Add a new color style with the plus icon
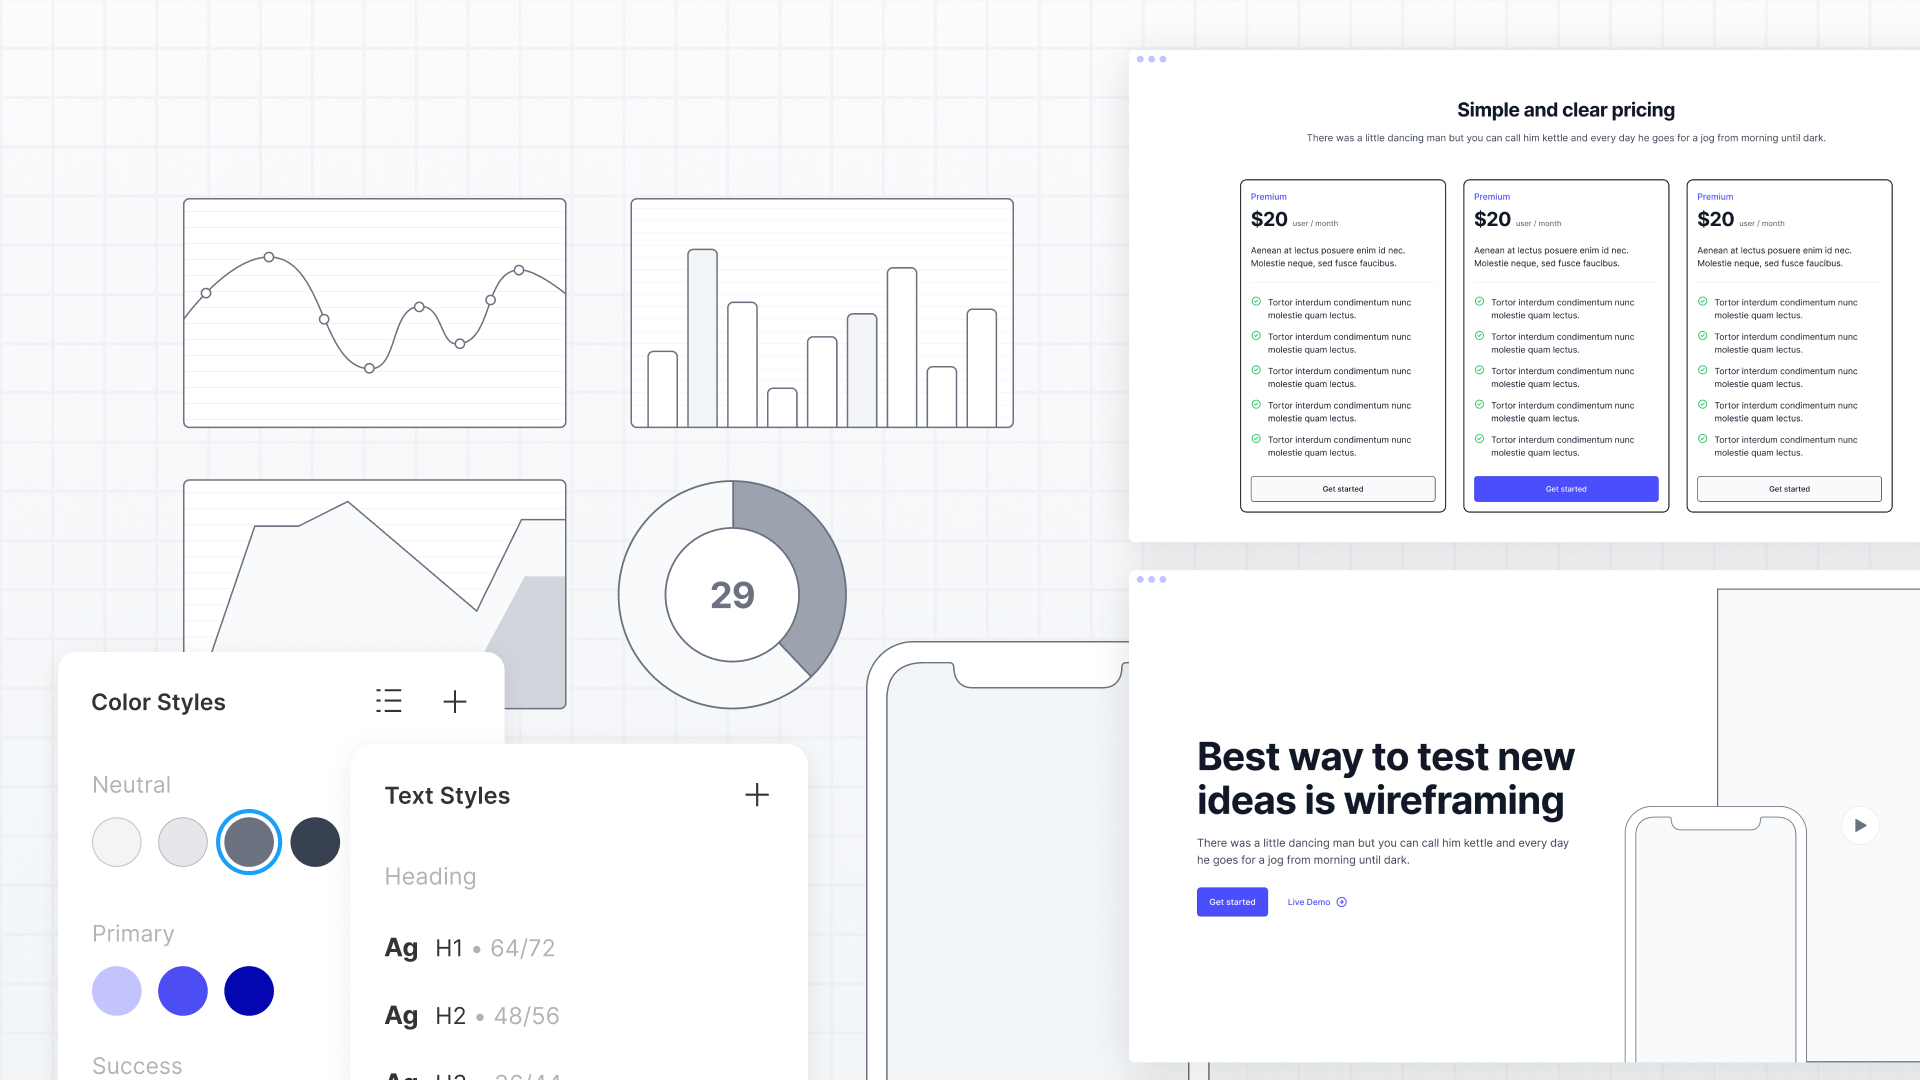Screen dimensions: 1920x1080 455,701
